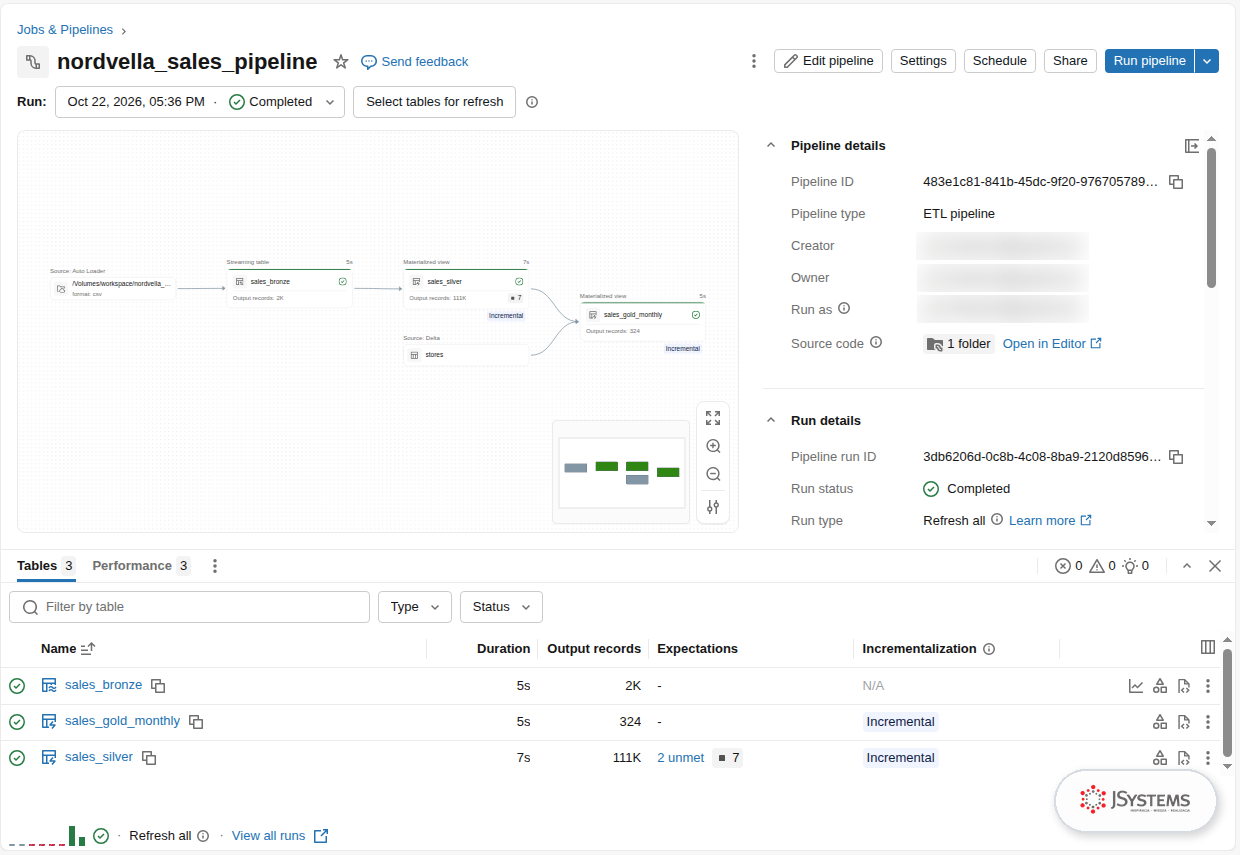
Task: Click the graph minimap thumbnail
Action: pos(622,472)
